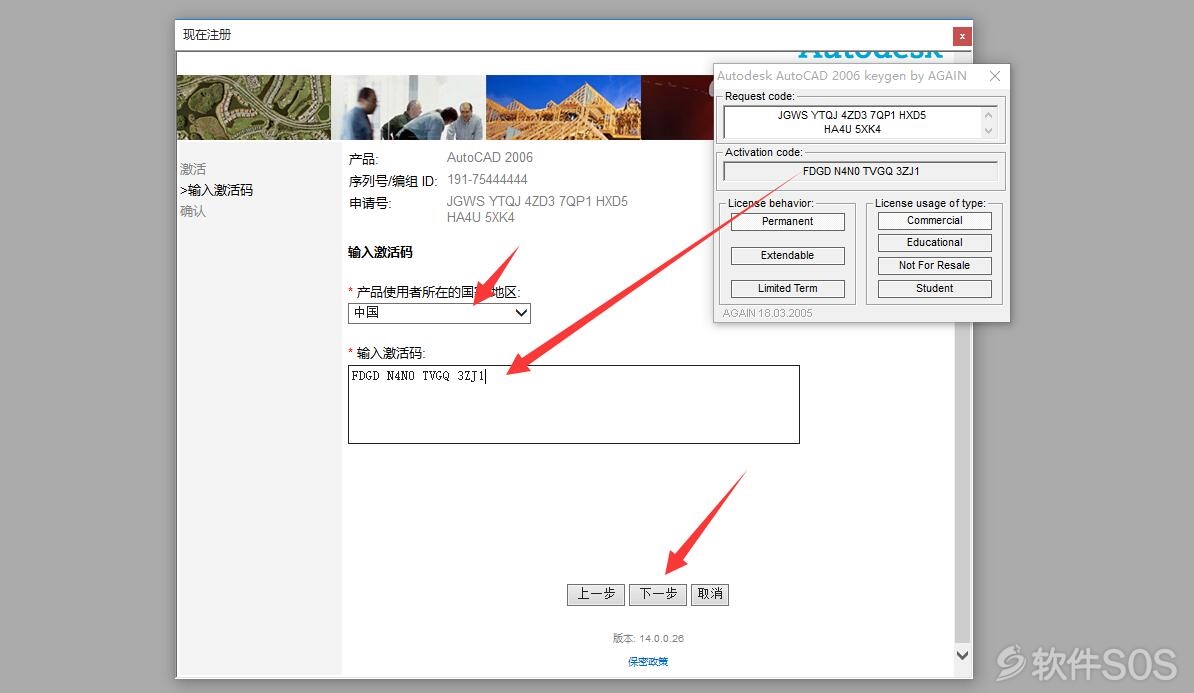Select Student license usage type
Screen dimensions: 1194x693
click(x=934, y=289)
